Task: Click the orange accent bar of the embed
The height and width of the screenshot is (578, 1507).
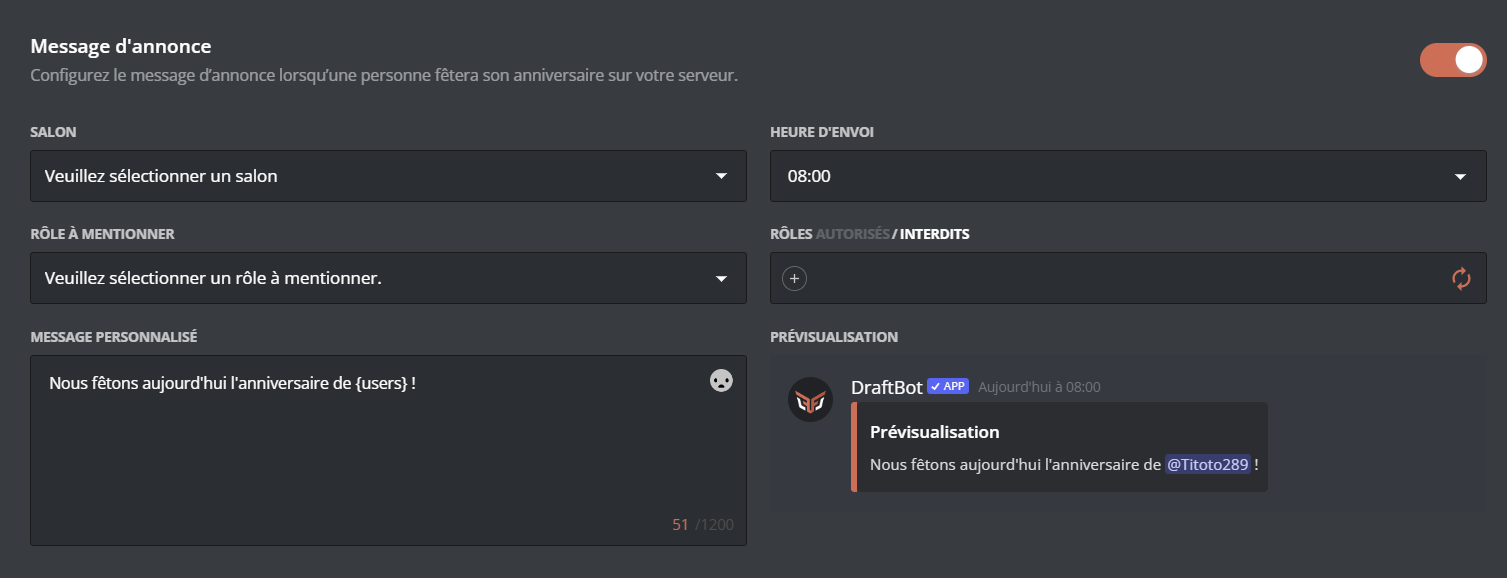Action: pos(854,446)
